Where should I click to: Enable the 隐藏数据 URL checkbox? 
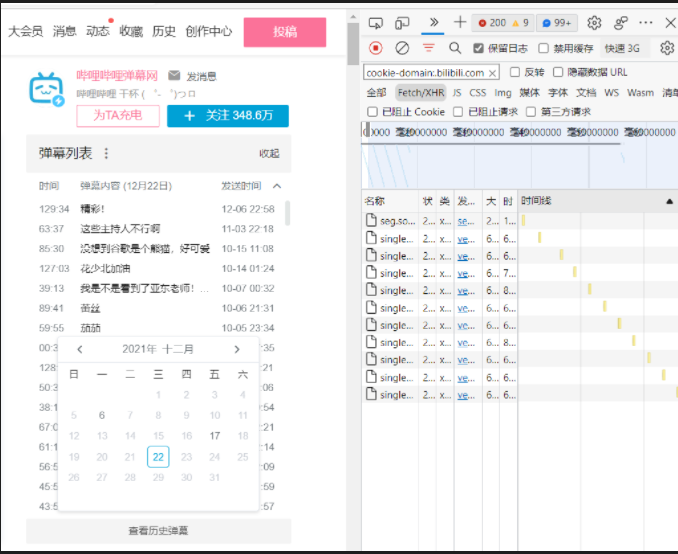point(558,72)
